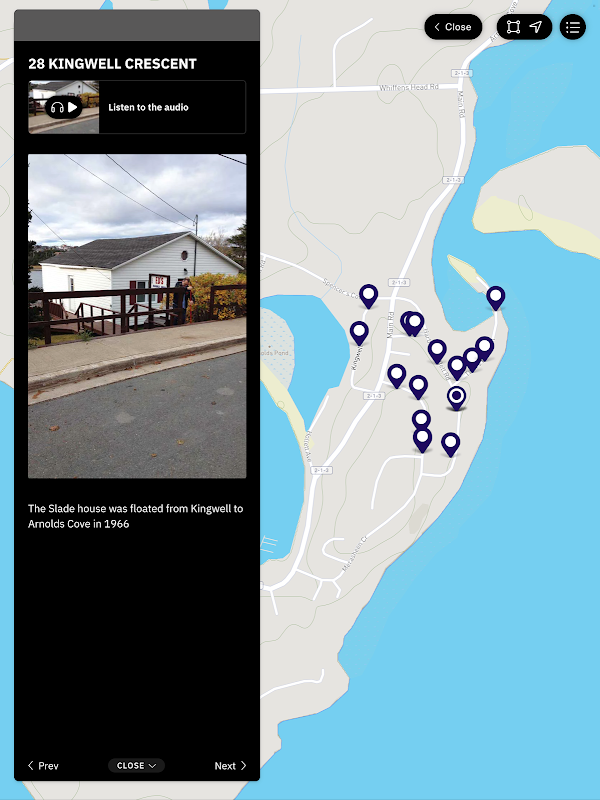Screen dimensions: 600x800
Task: Select the southernmost right map pin
Action: [451, 444]
